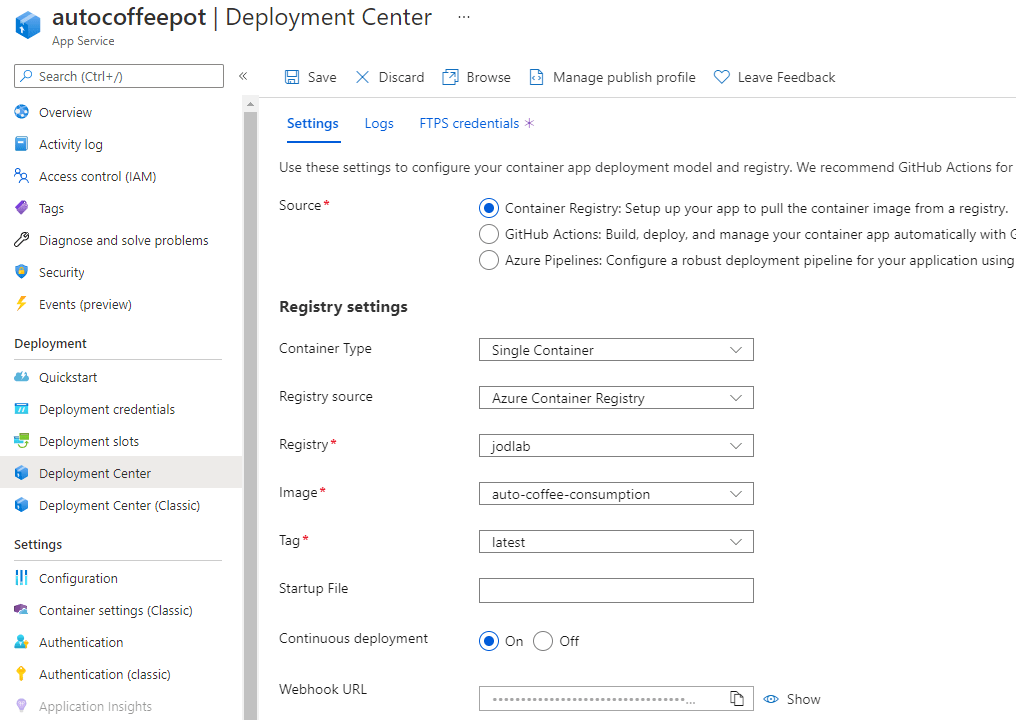Click the Save disk icon in toolbar
Viewport: 1016px width, 720px height.
tap(292, 77)
